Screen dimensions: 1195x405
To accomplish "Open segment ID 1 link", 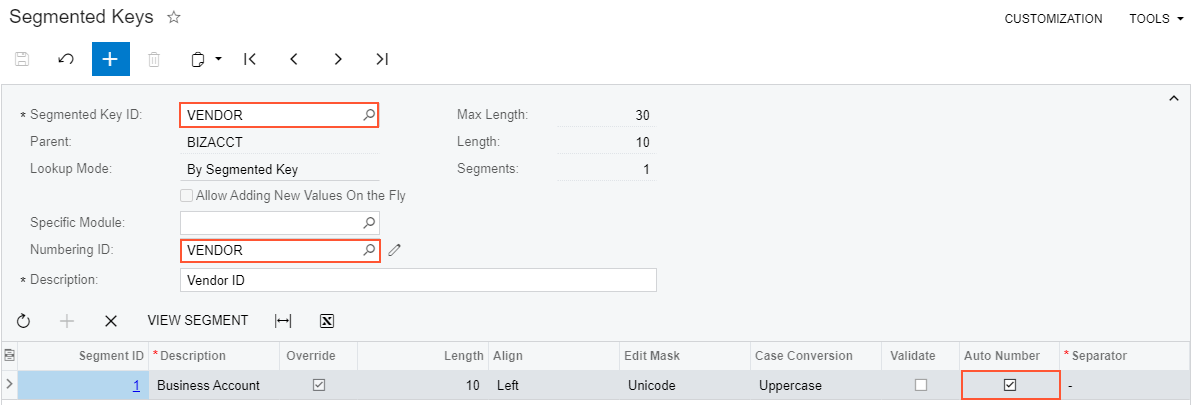I will pos(136,385).
